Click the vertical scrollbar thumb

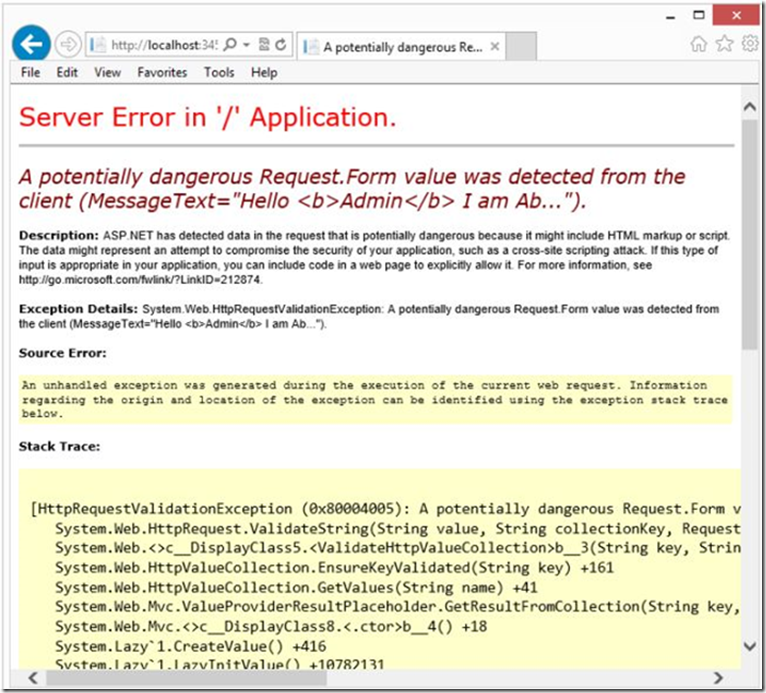[749, 234]
